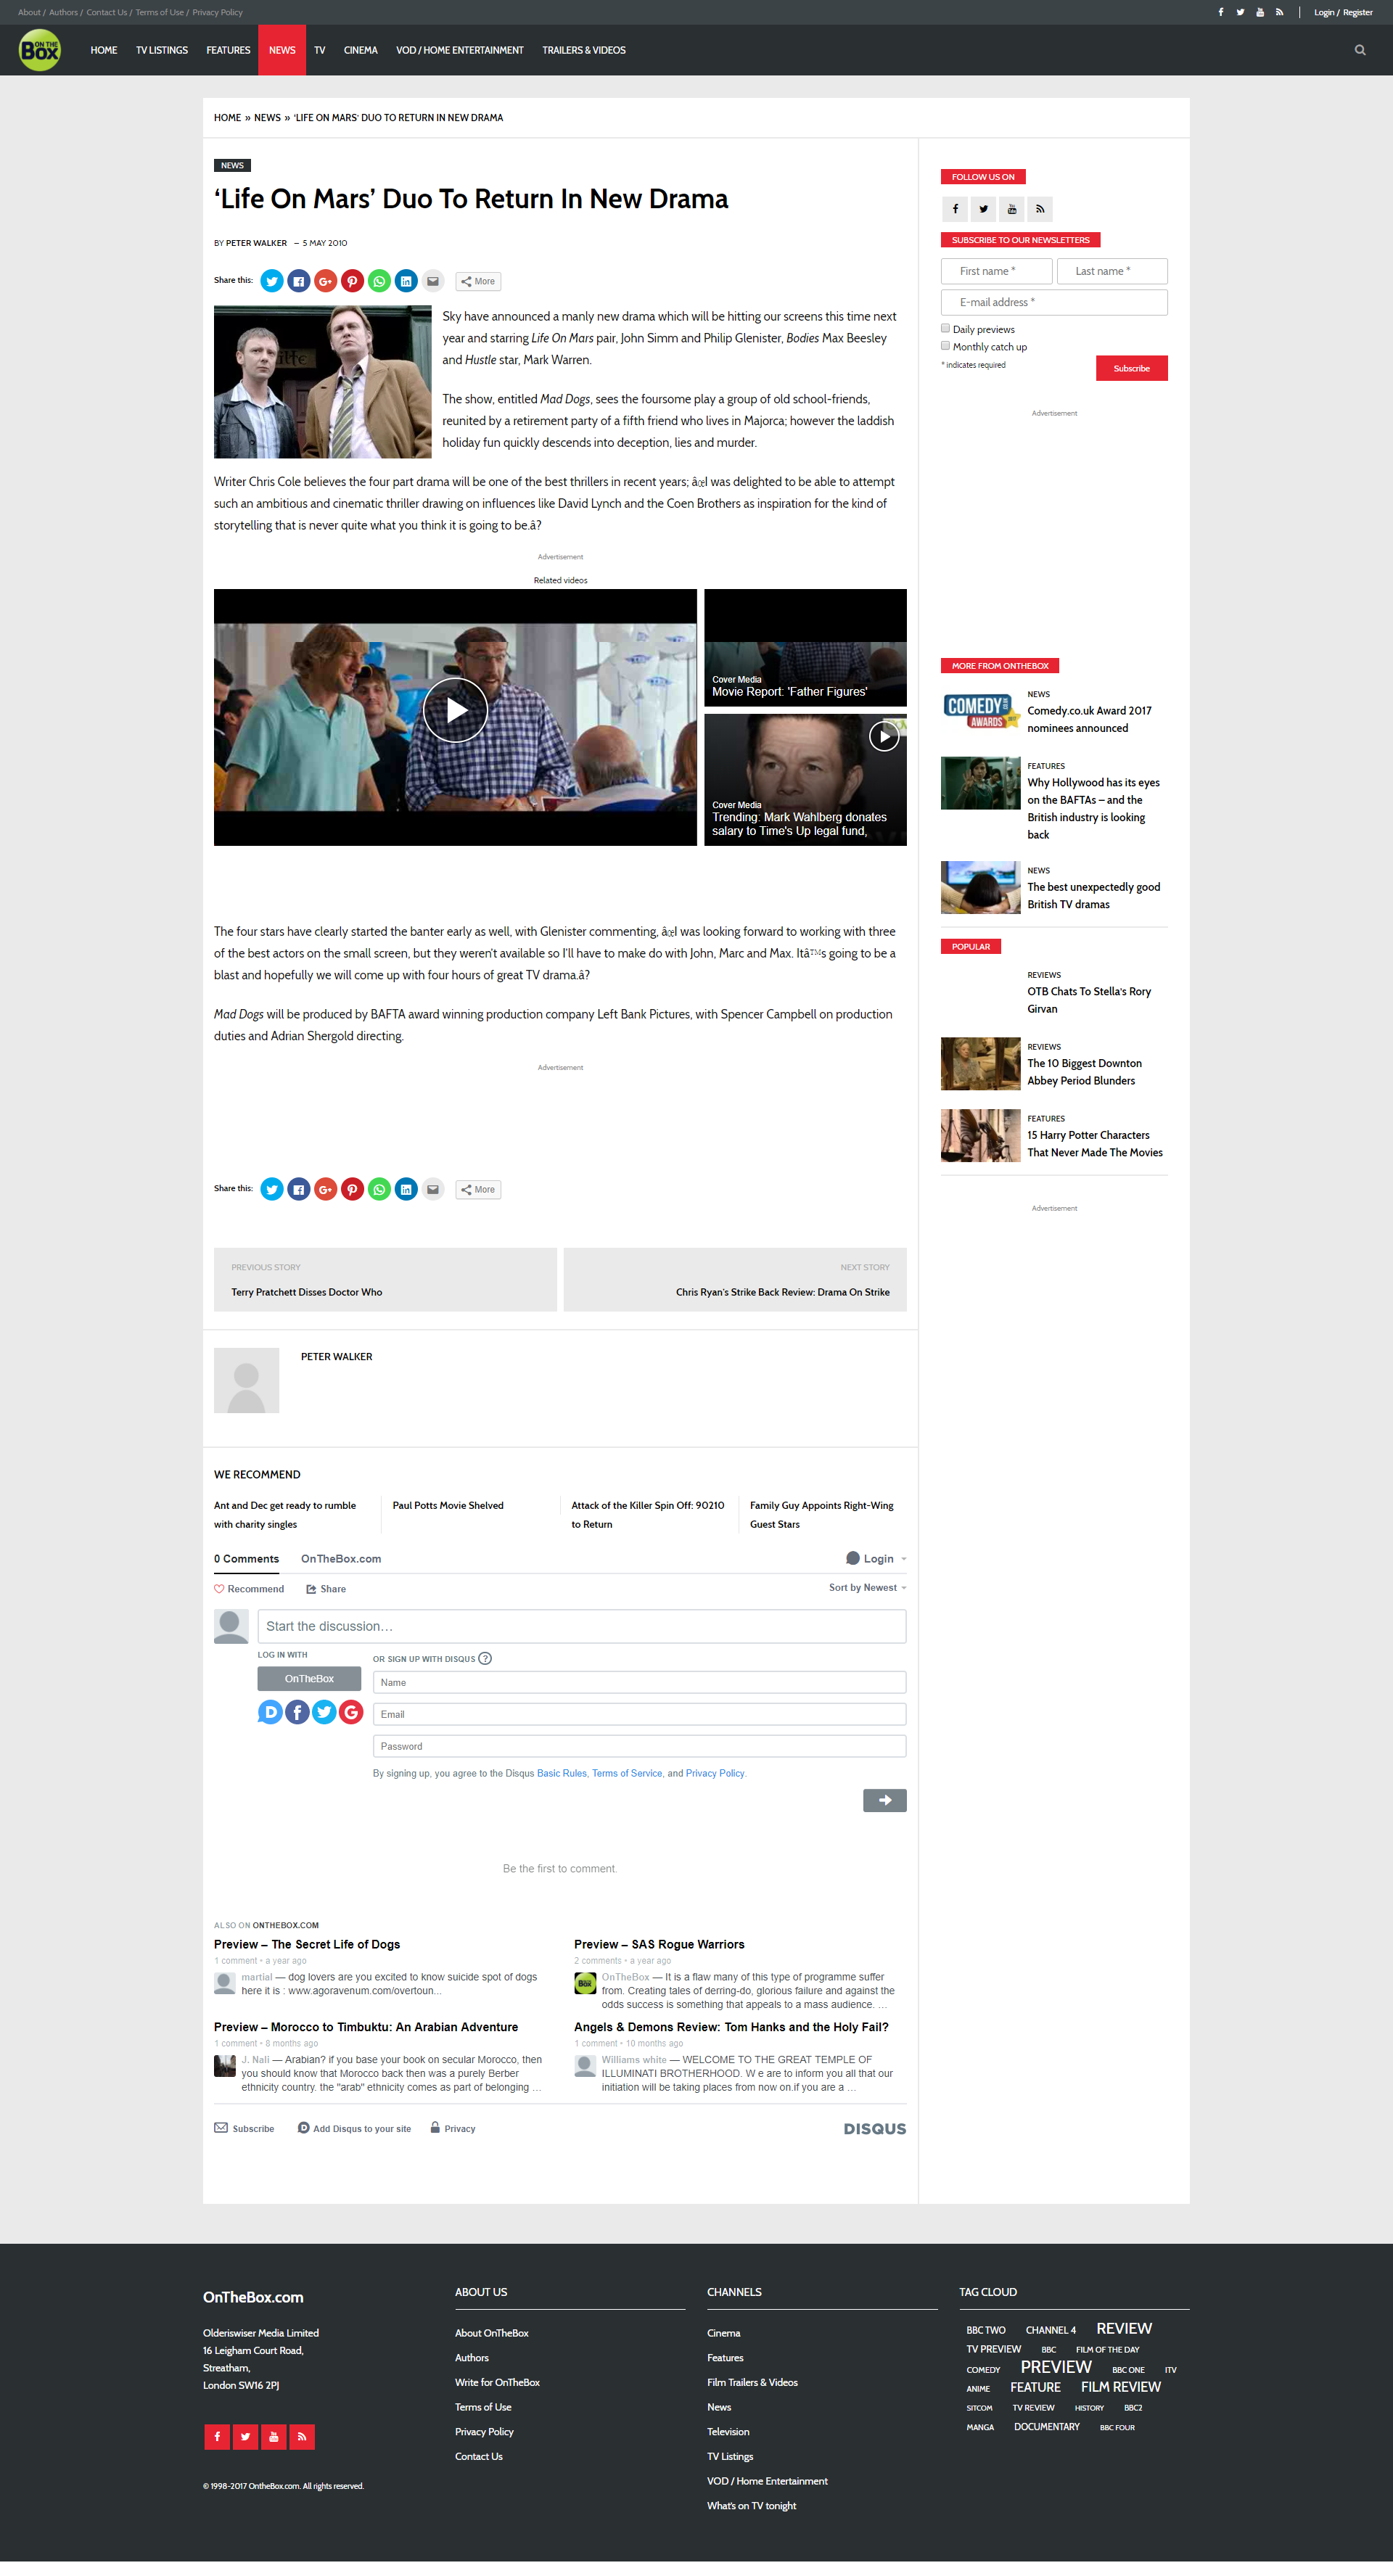This screenshot has width=1393, height=2576.
Task: Play the main related video
Action: (x=455, y=710)
